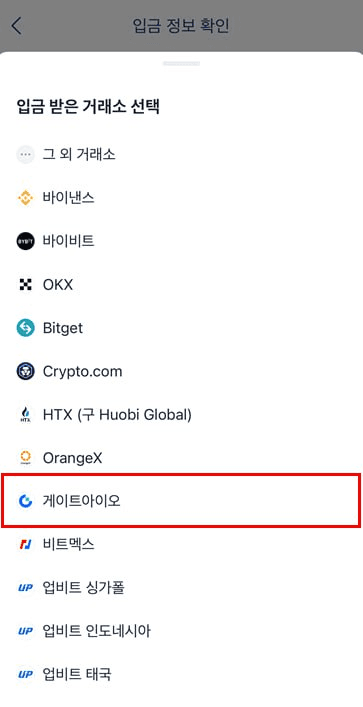
Task: Click the Crypto.com lion logo icon
Action: [x=25, y=372]
